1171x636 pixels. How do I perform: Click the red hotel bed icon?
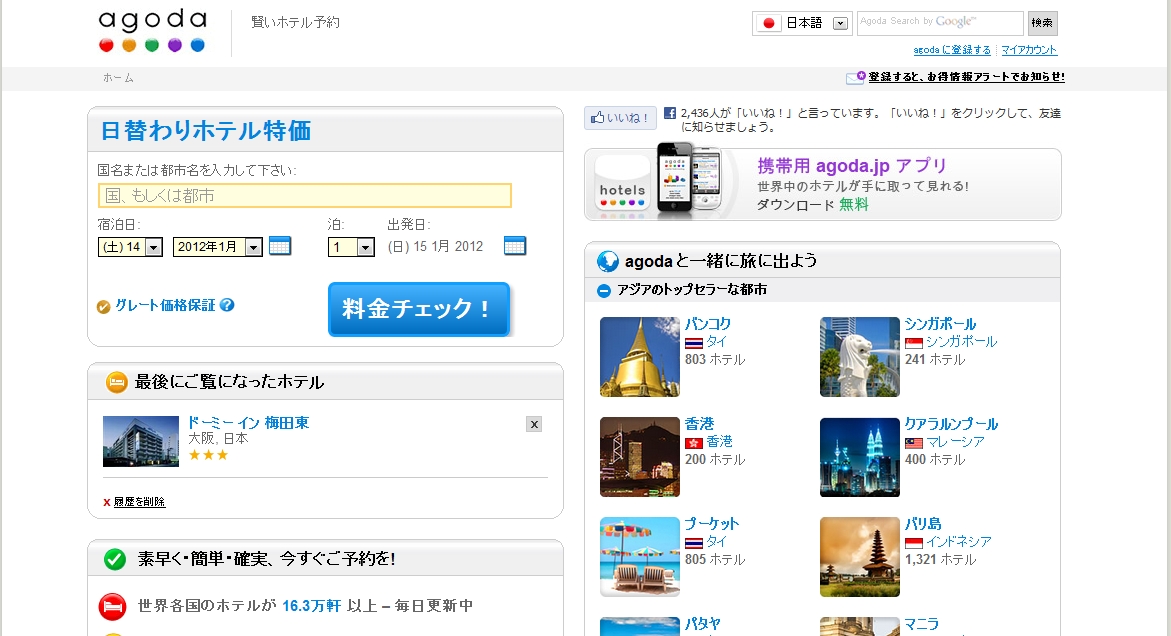[113, 606]
